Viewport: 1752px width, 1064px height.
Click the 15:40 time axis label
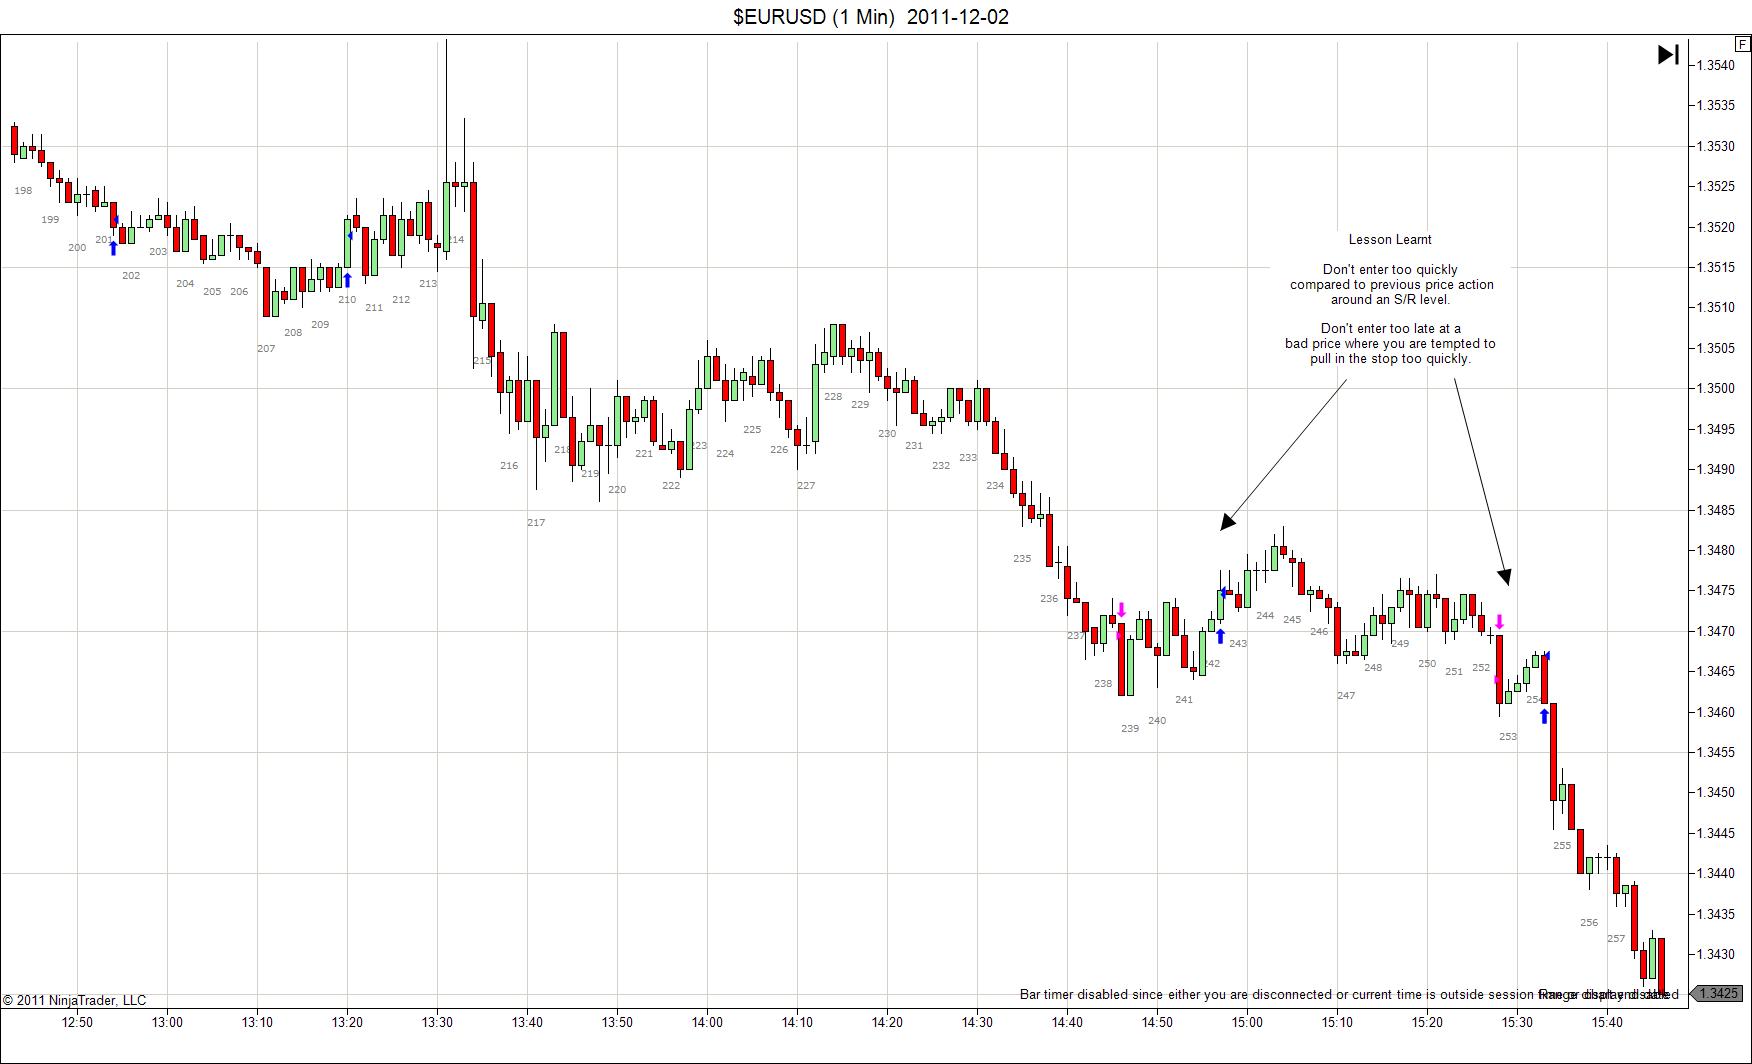pos(1607,1022)
